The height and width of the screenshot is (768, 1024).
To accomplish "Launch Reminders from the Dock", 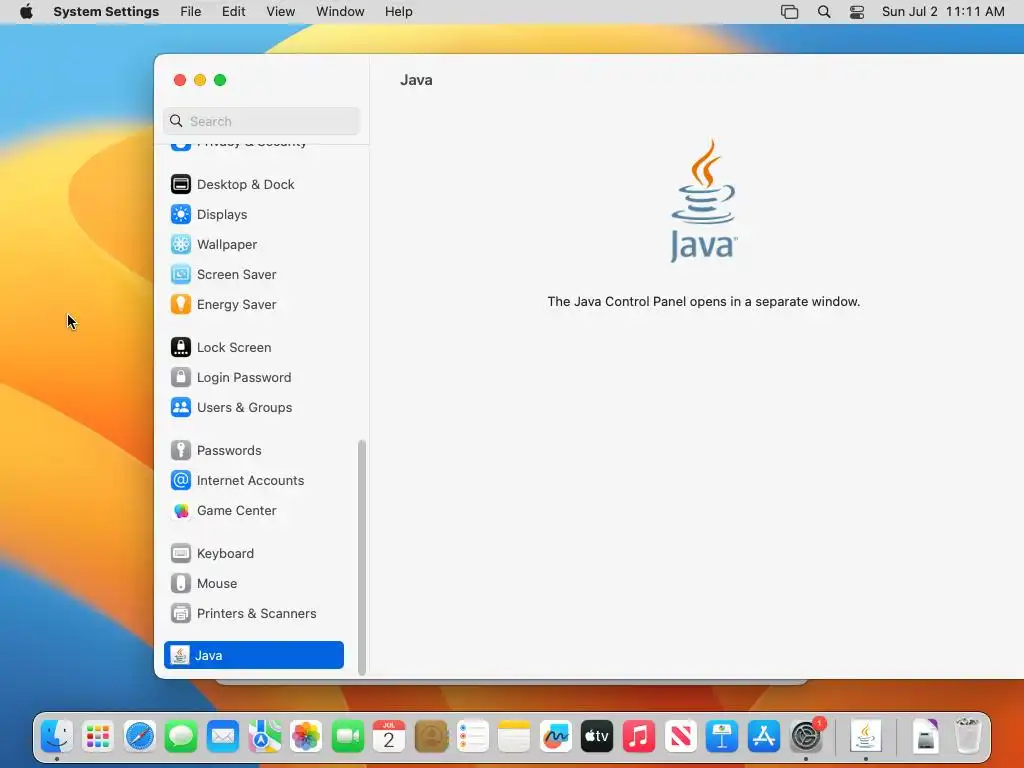I will click(472, 737).
